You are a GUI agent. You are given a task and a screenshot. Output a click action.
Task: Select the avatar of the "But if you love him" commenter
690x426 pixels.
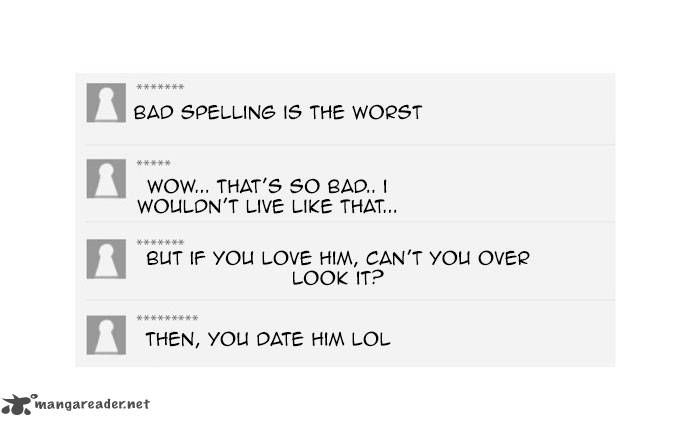tap(105, 258)
